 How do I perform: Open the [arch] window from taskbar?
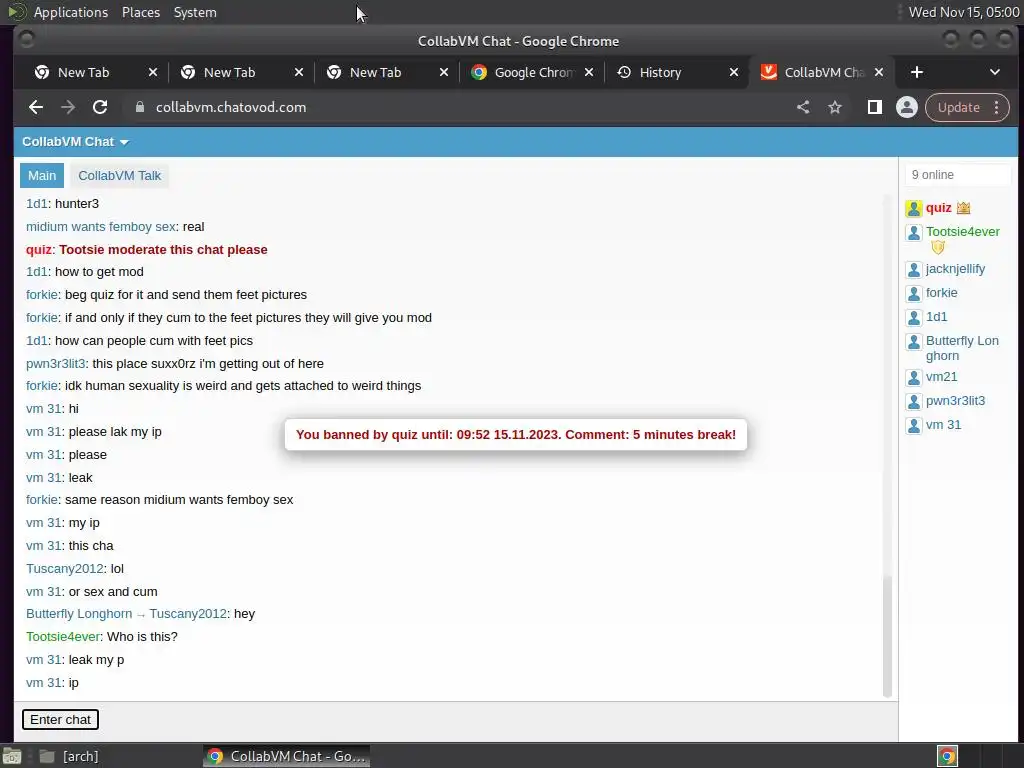pyautogui.click(x=69, y=756)
